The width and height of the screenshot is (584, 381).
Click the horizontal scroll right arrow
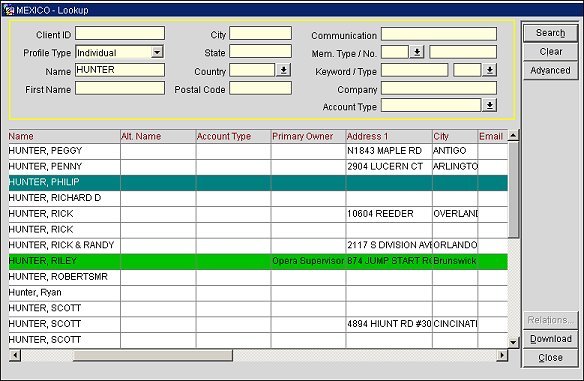[x=502, y=355]
